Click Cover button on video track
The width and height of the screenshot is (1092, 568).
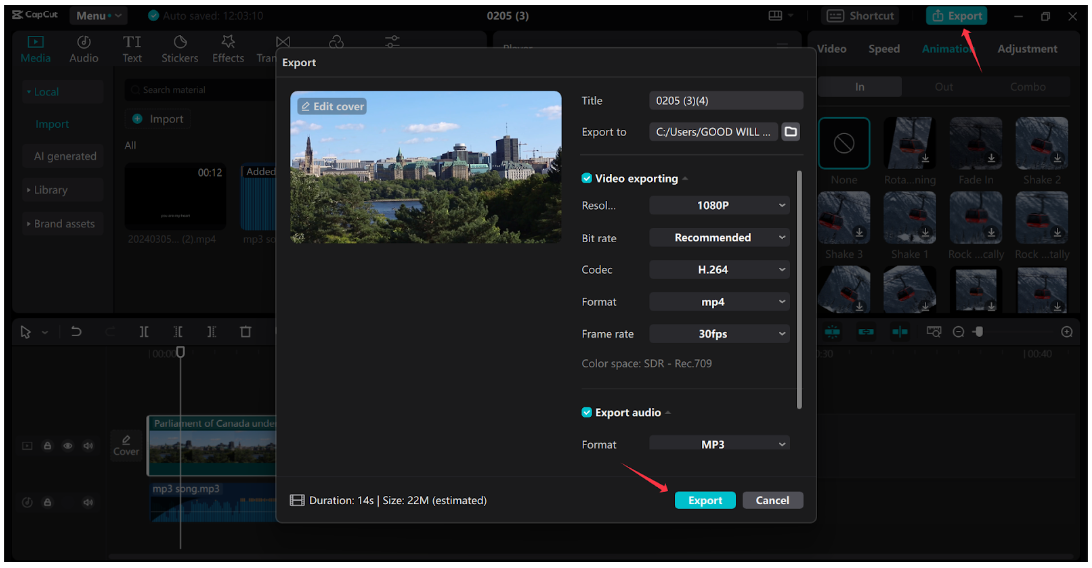pyautogui.click(x=126, y=445)
